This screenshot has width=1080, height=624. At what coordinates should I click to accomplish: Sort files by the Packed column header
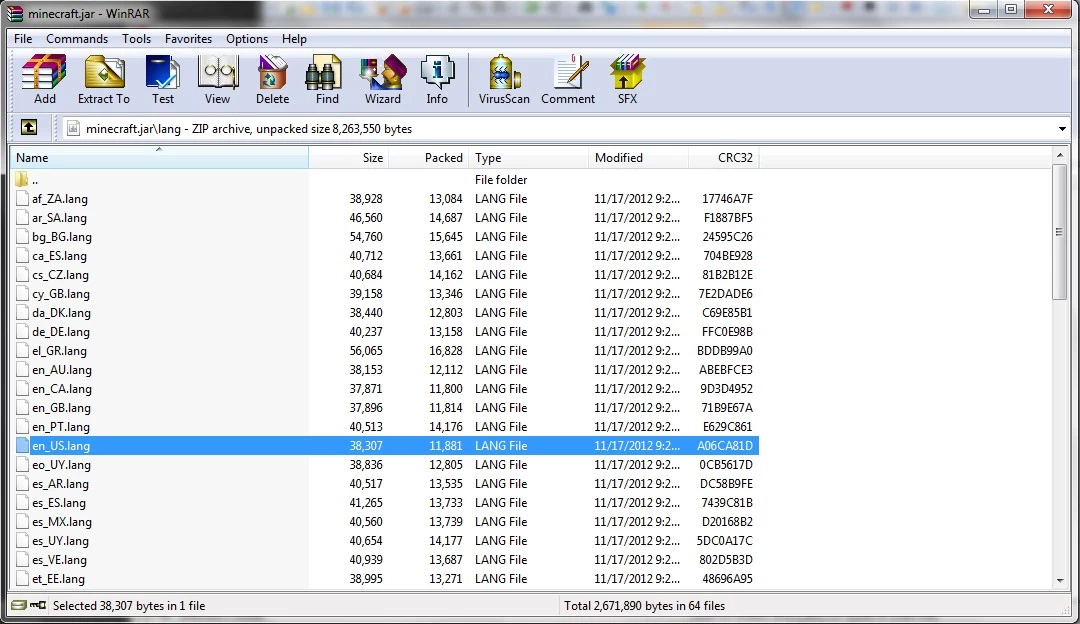(428, 158)
